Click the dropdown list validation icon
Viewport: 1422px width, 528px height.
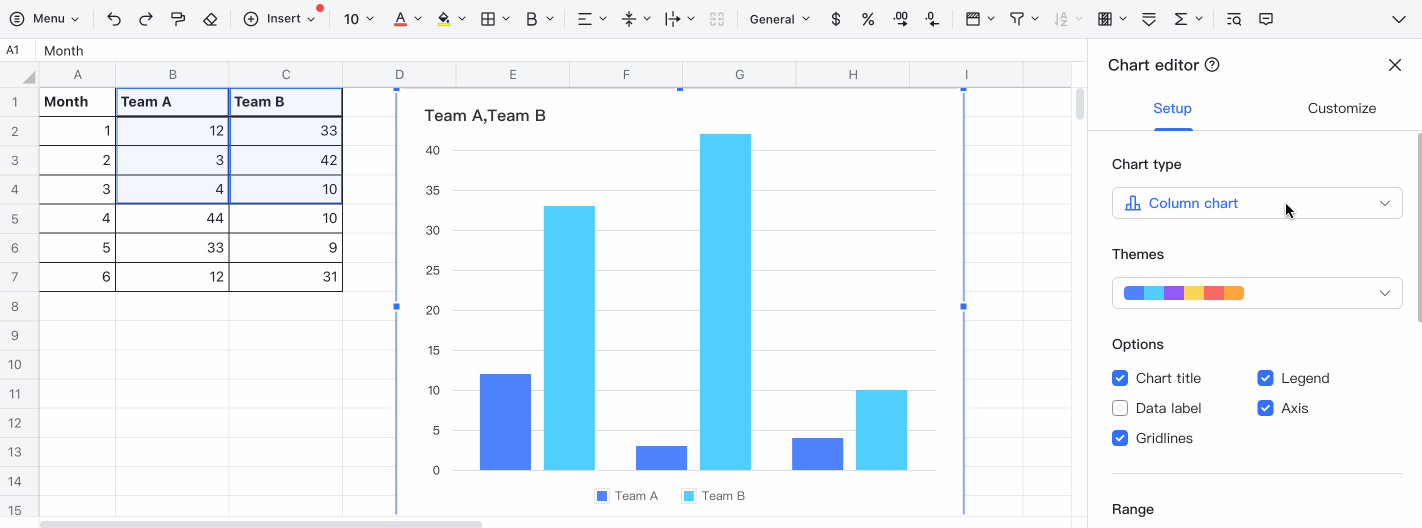(1149, 19)
